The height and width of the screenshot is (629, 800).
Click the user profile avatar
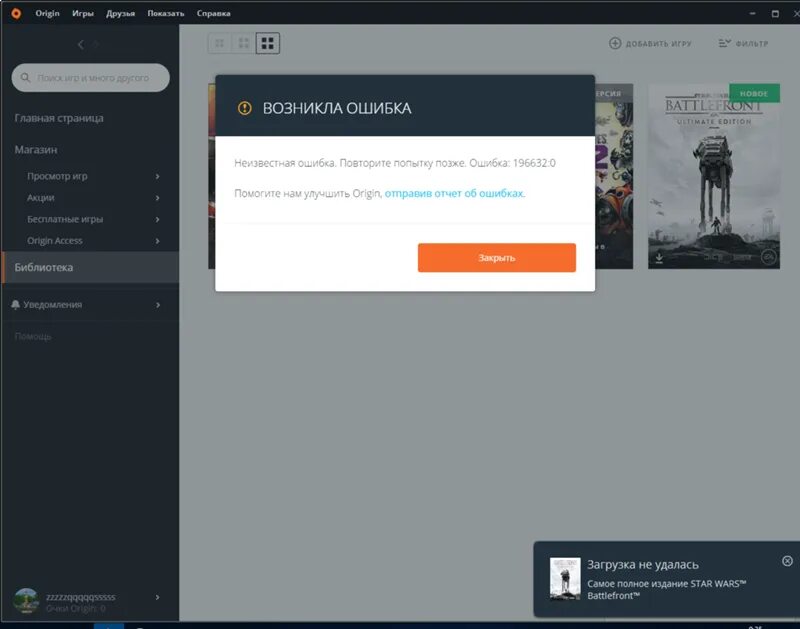pyautogui.click(x=26, y=601)
